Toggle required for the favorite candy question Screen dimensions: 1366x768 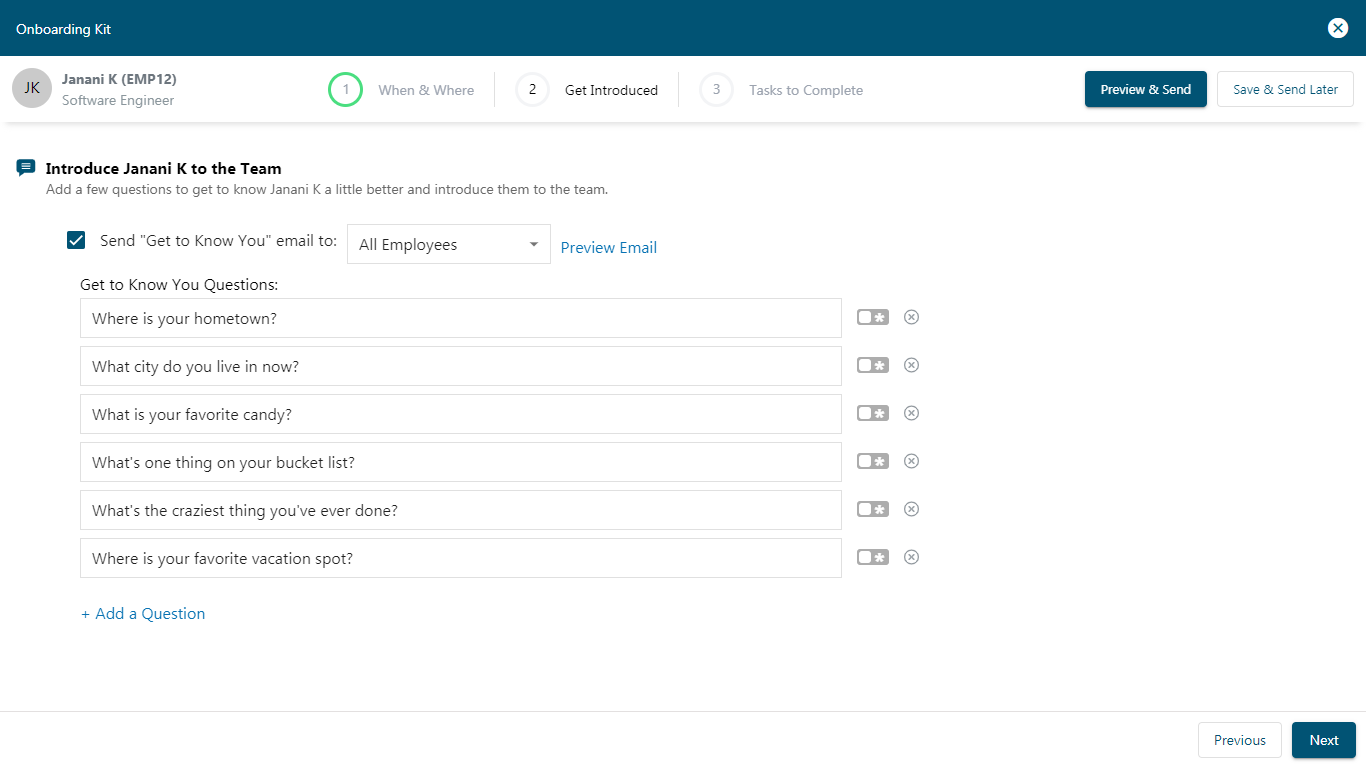(872, 413)
